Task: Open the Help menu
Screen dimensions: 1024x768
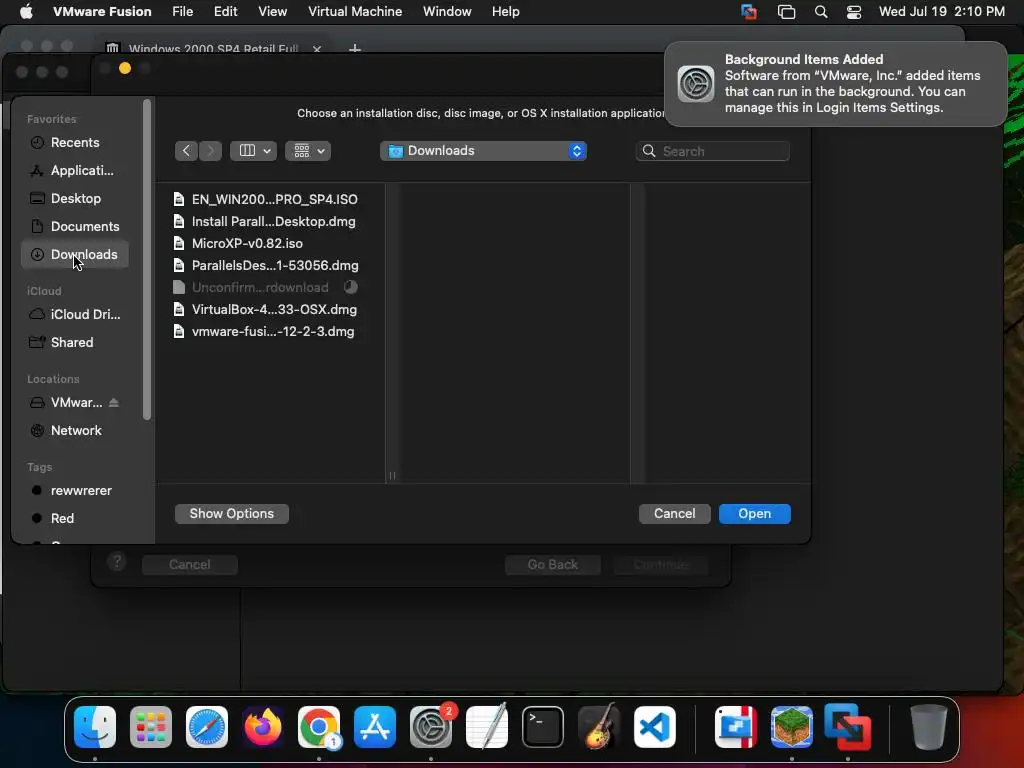Action: (x=505, y=12)
